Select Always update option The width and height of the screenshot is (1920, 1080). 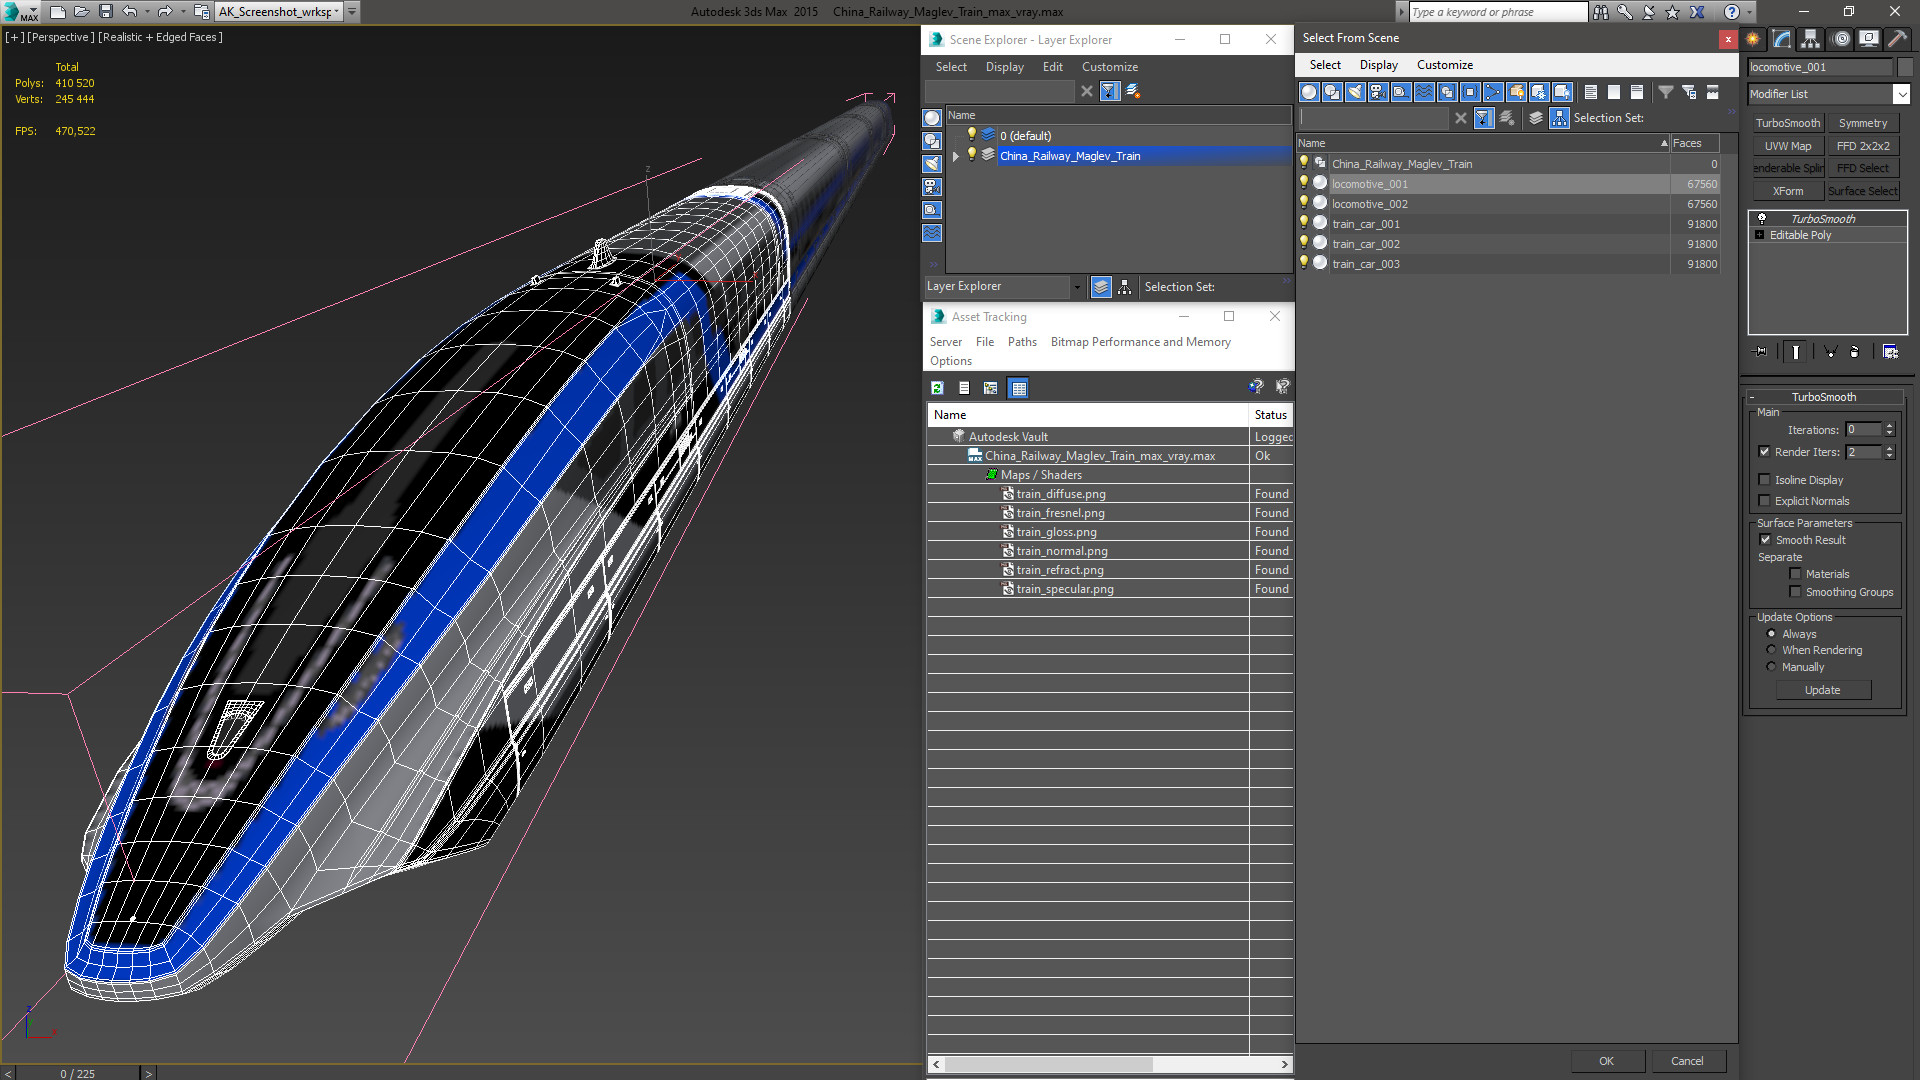[x=1771, y=634]
